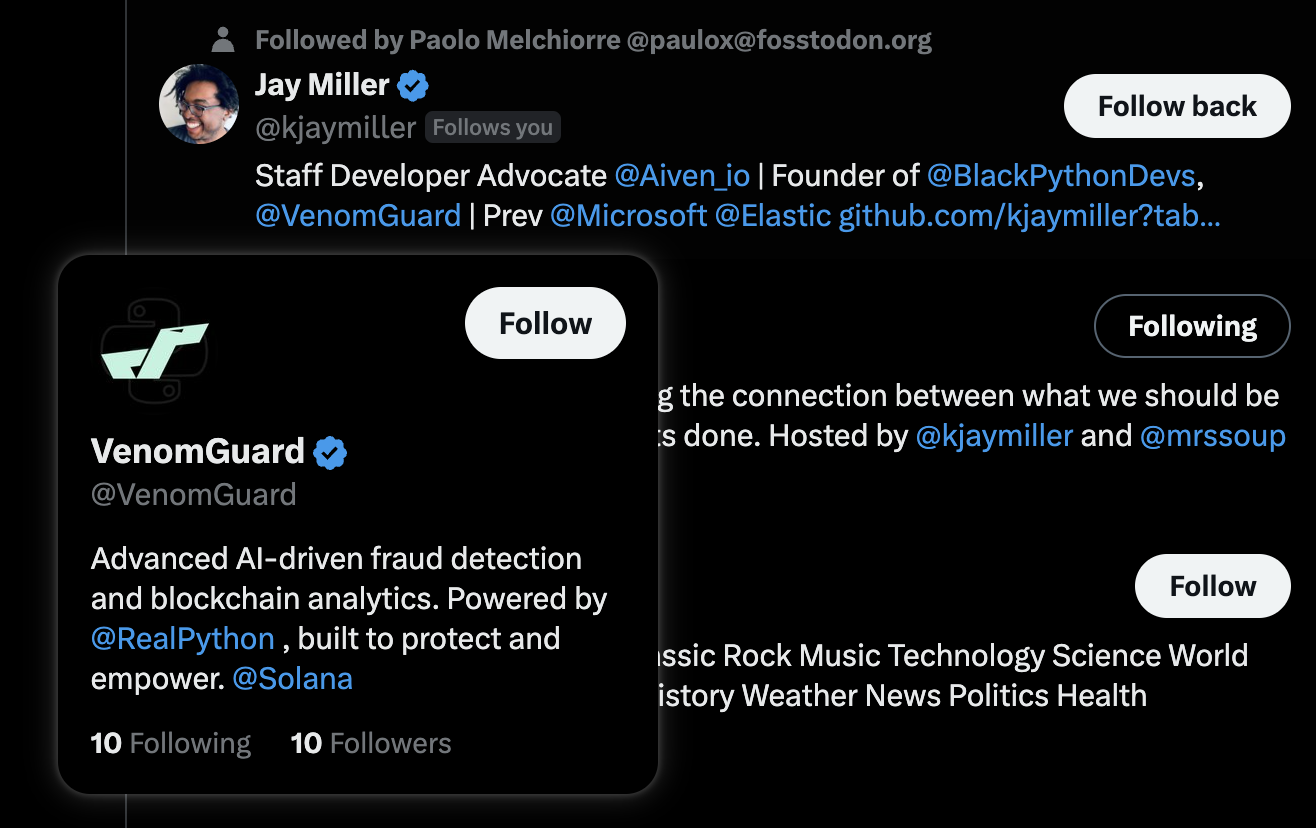View VenomGuard's 10 Following list
The height and width of the screenshot is (828, 1316).
tap(171, 743)
